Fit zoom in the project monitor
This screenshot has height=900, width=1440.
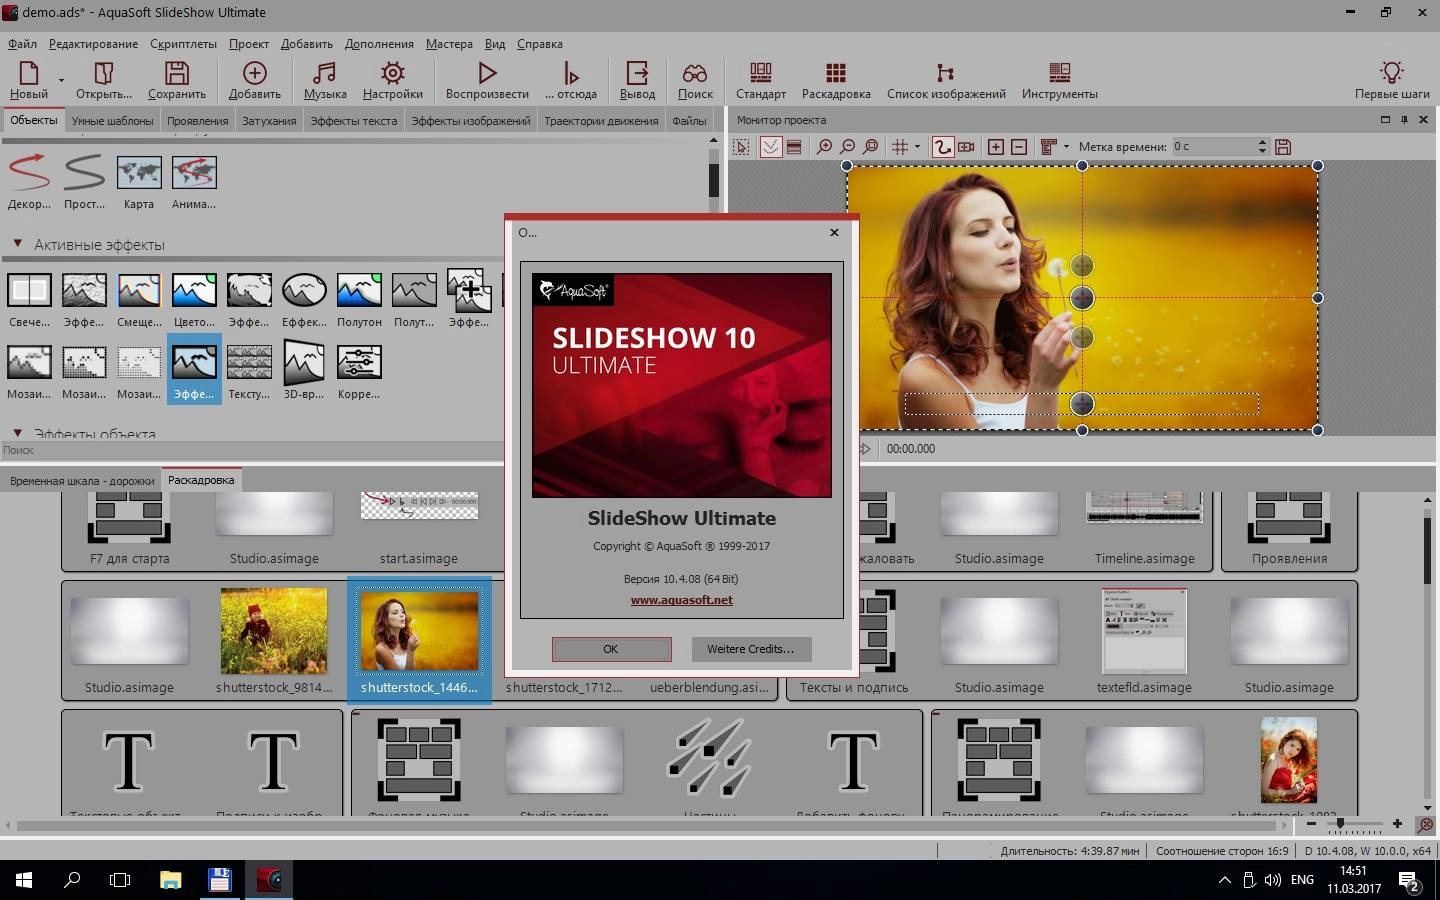tap(871, 147)
